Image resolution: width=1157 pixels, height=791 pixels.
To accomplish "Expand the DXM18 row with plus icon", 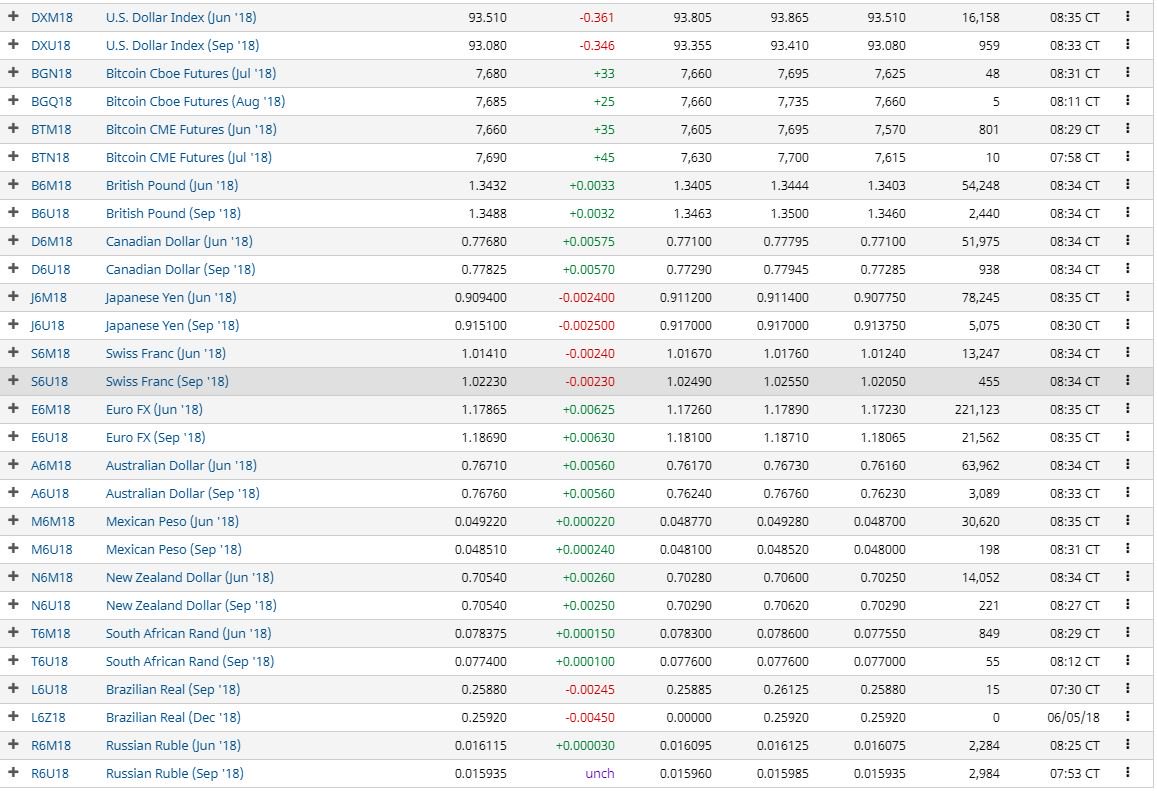I will [13, 16].
